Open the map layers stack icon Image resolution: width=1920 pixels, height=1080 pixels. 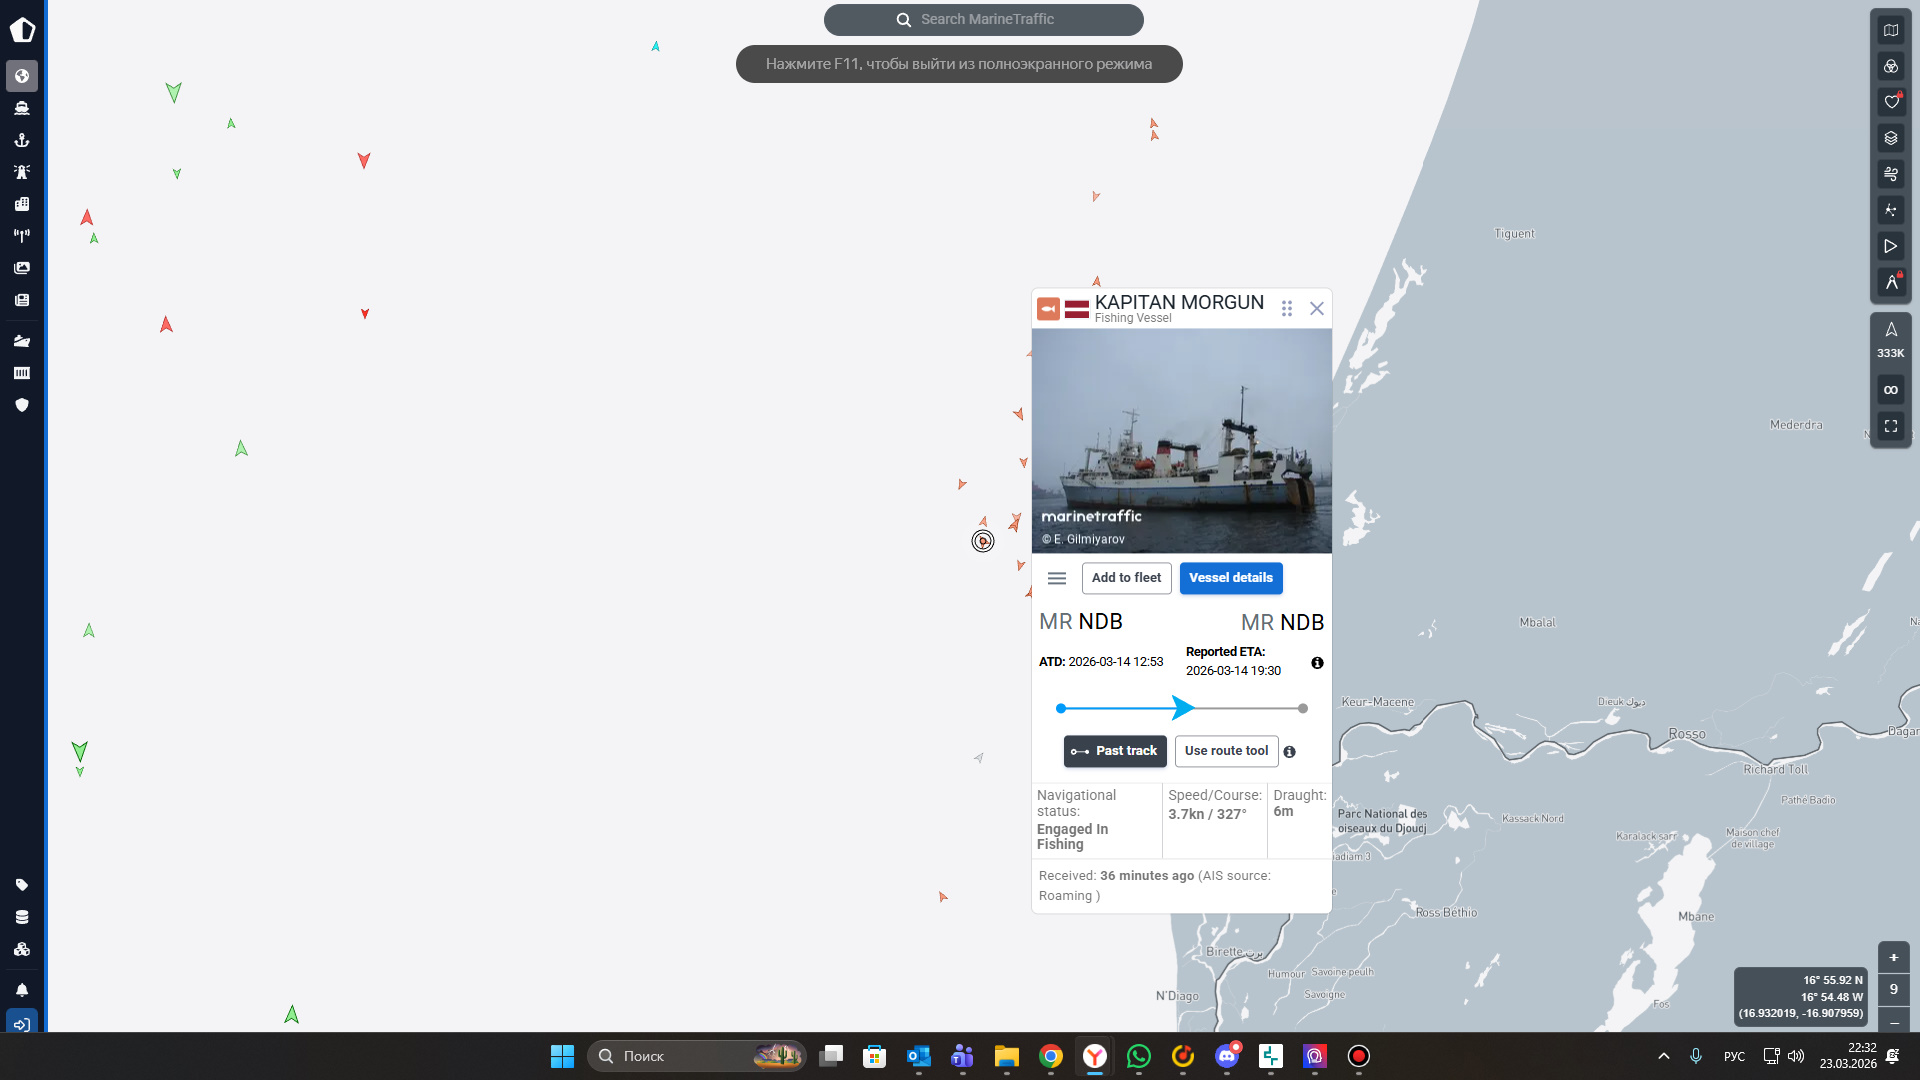pos(1890,138)
